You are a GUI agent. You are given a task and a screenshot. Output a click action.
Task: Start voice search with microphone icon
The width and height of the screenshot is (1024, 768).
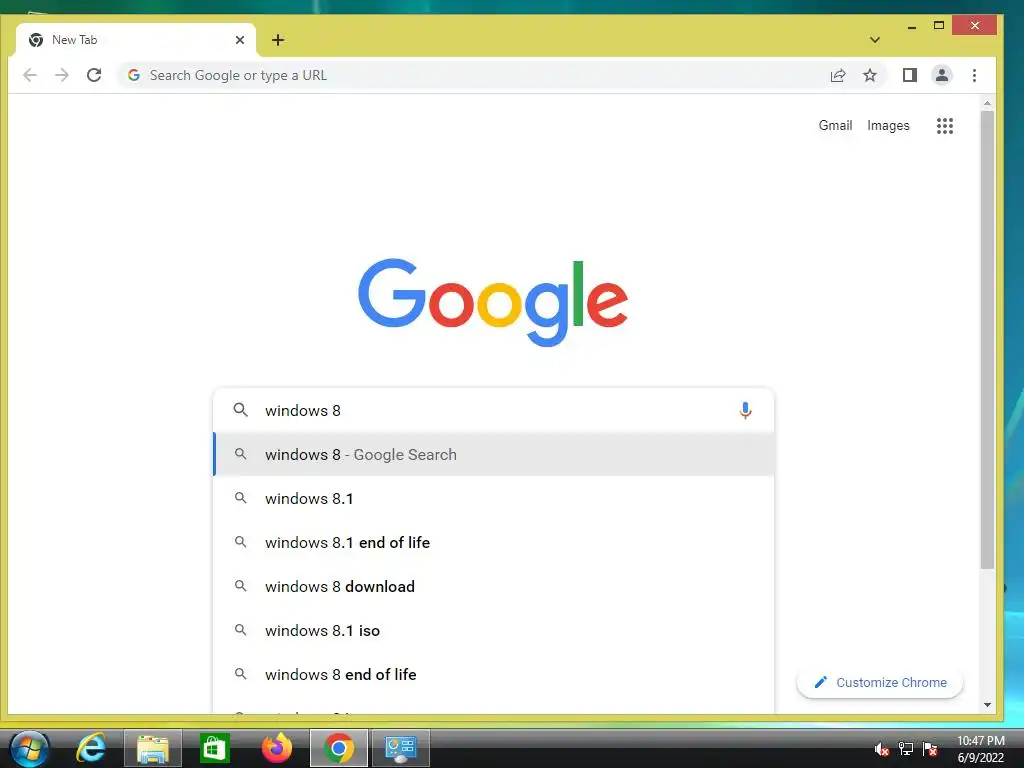(x=745, y=410)
